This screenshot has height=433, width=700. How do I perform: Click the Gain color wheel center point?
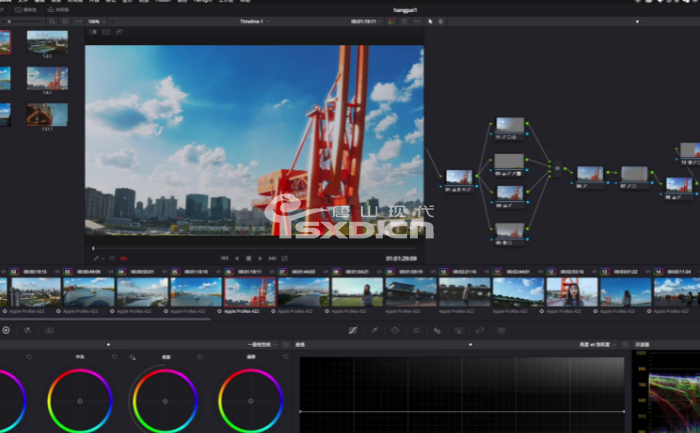165,401
